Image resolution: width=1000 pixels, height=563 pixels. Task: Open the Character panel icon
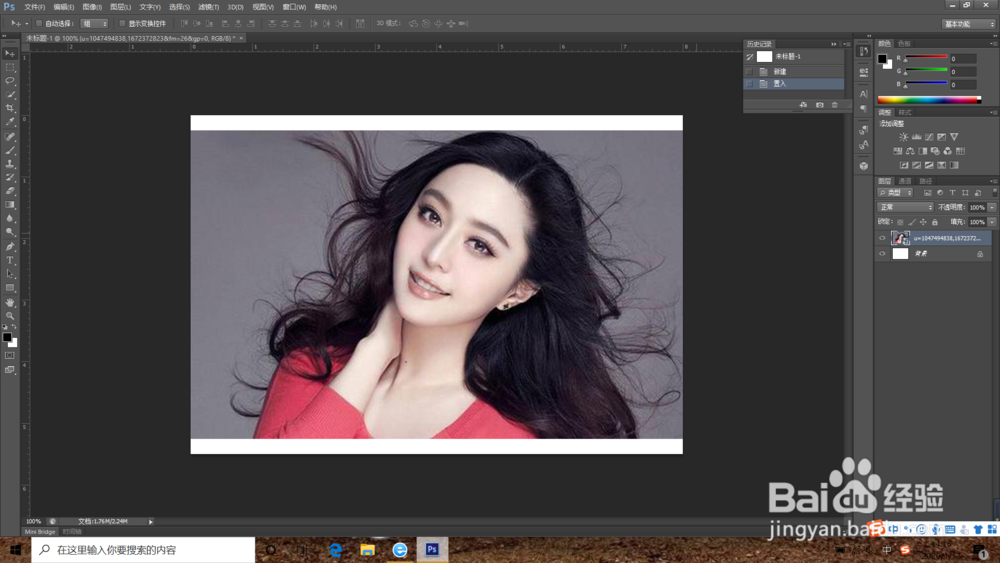(864, 94)
